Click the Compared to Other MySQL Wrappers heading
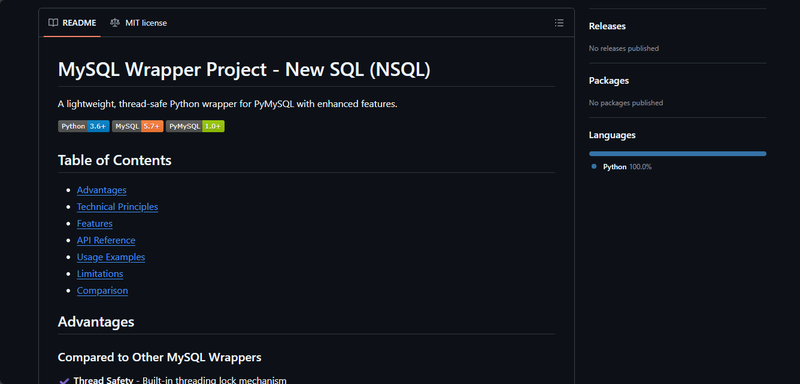The width and height of the screenshot is (800, 384). 160,357
